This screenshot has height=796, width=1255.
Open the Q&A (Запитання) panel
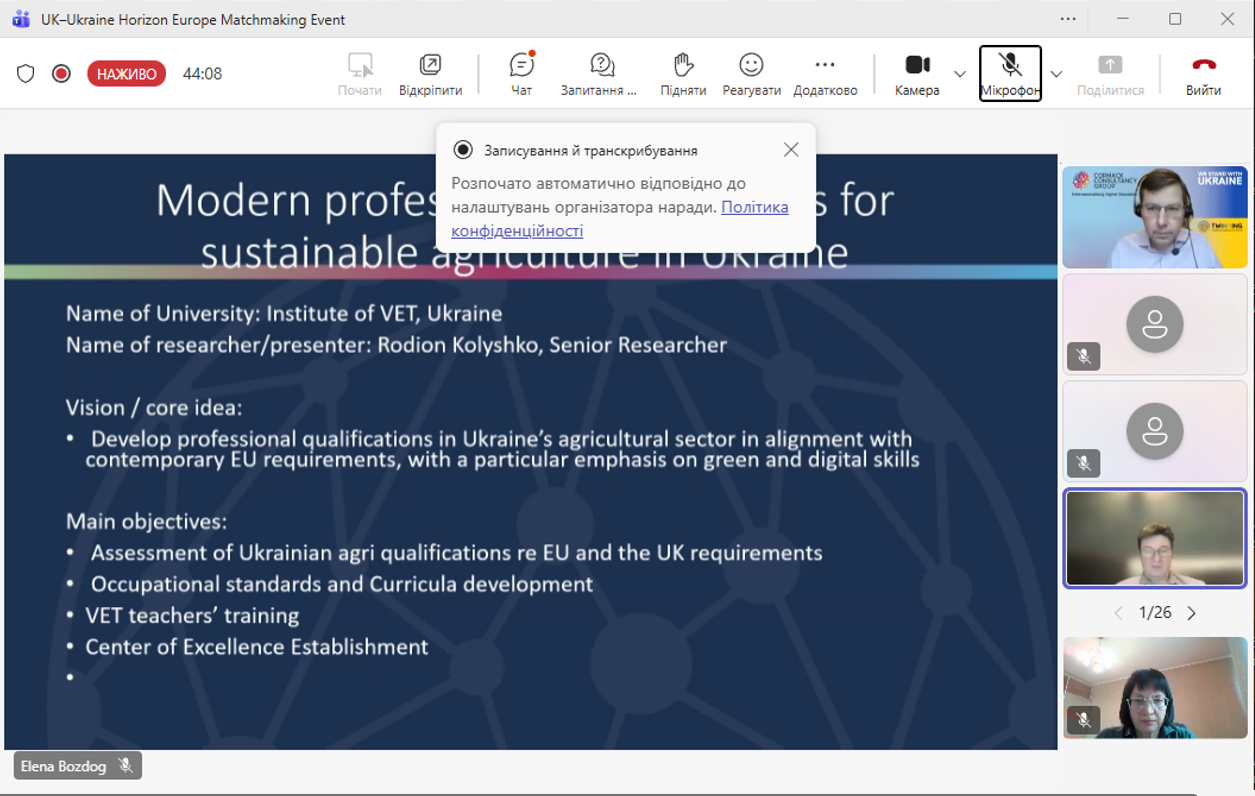(600, 74)
